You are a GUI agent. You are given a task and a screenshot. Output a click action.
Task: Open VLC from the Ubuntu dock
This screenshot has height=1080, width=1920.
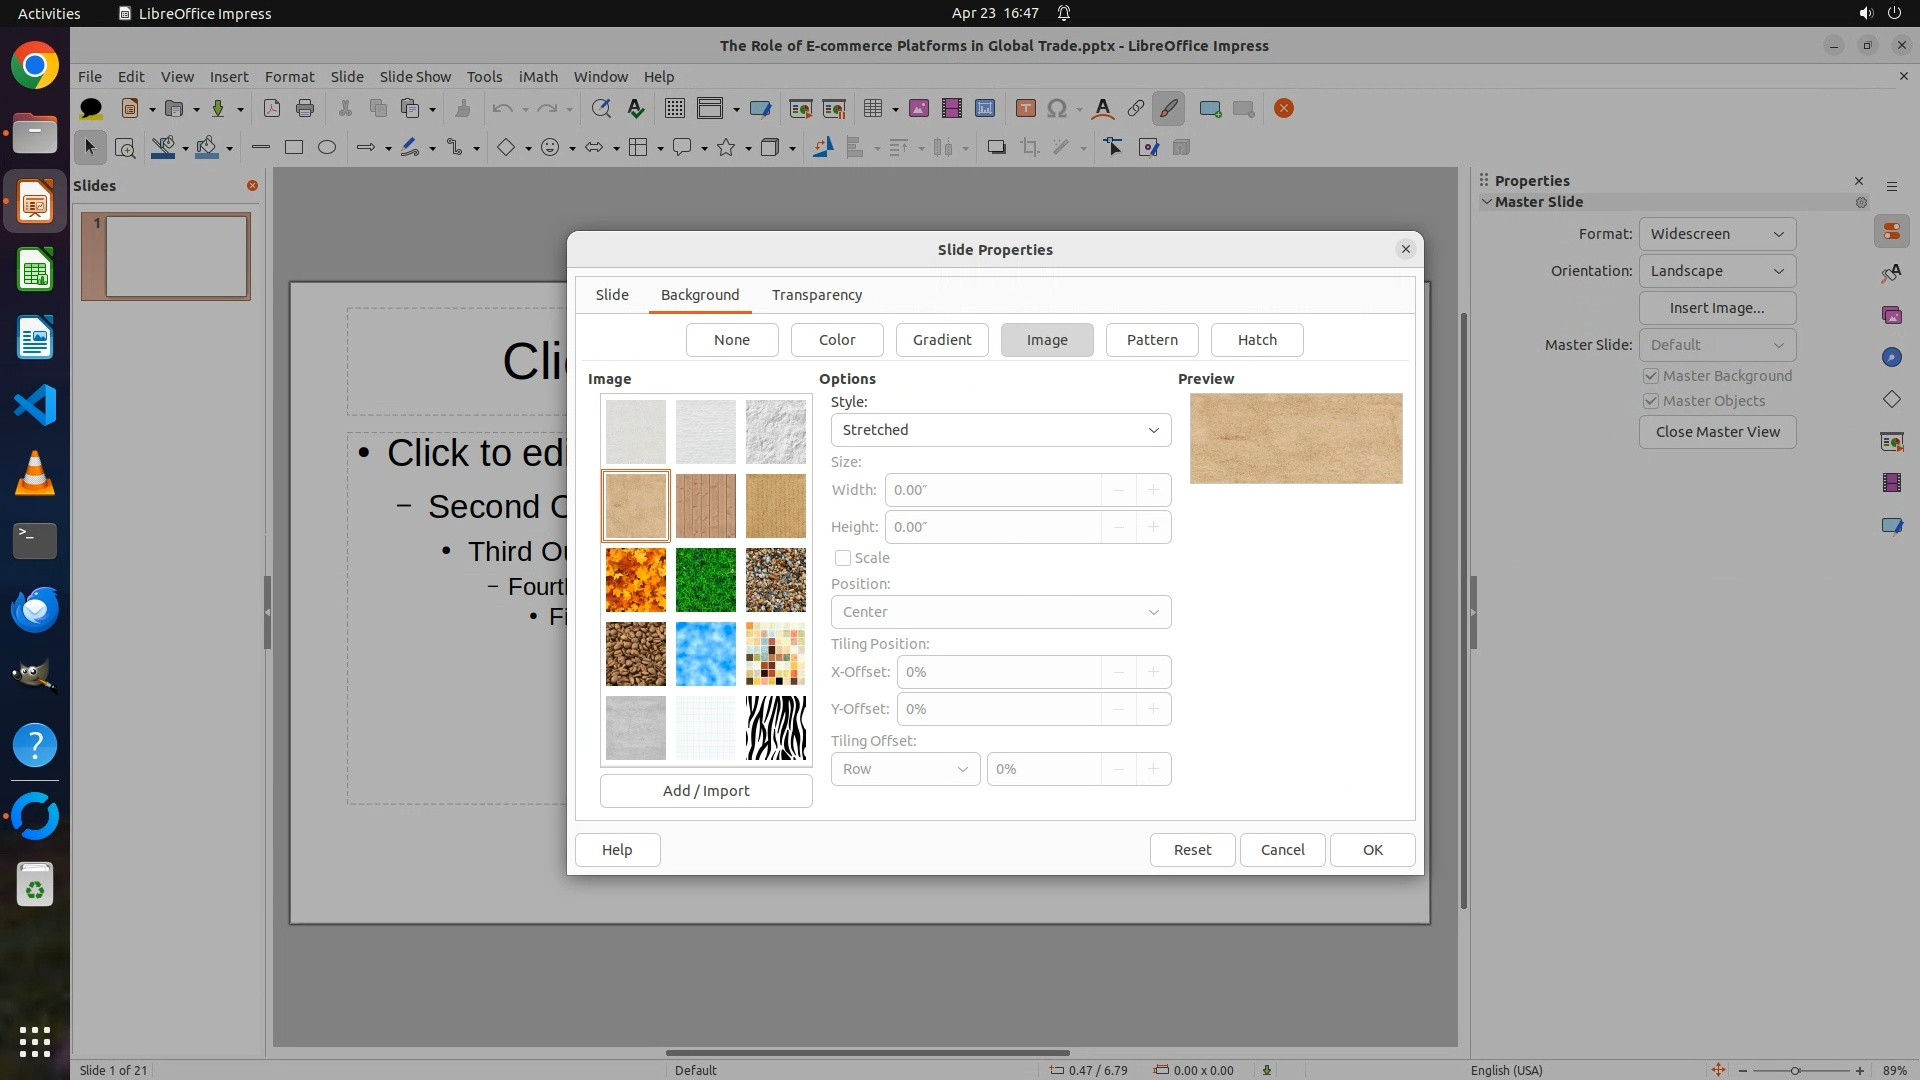pos(35,473)
